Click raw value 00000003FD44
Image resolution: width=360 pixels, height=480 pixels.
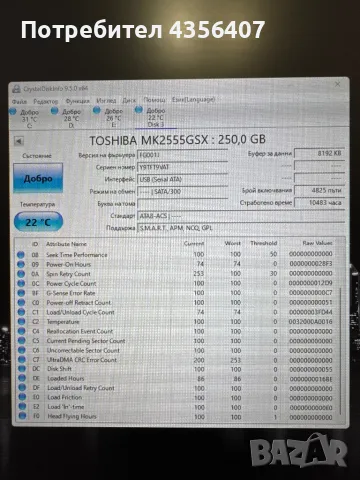(x=311, y=312)
